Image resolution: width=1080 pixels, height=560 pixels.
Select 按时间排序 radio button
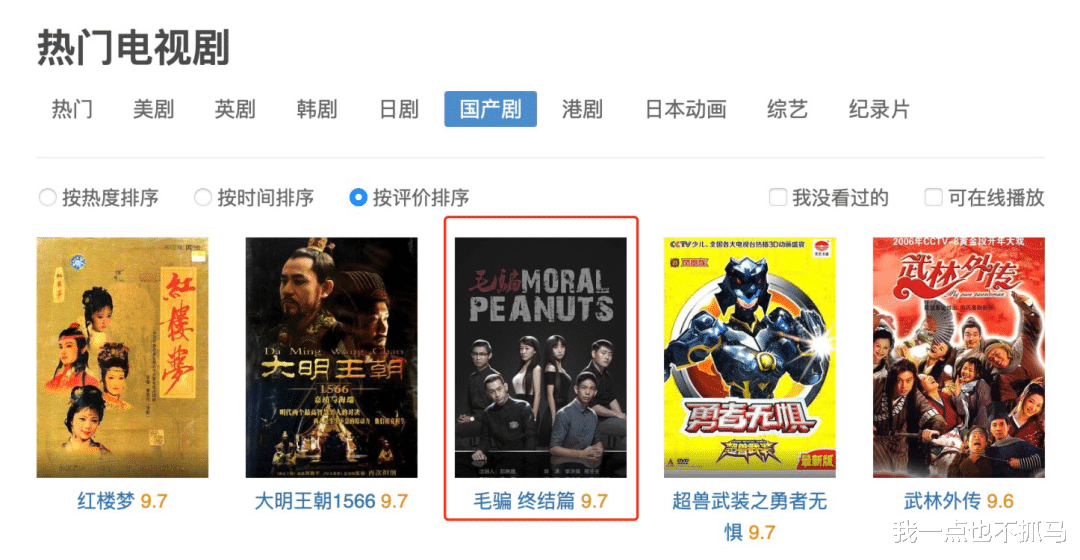pyautogui.click(x=202, y=198)
